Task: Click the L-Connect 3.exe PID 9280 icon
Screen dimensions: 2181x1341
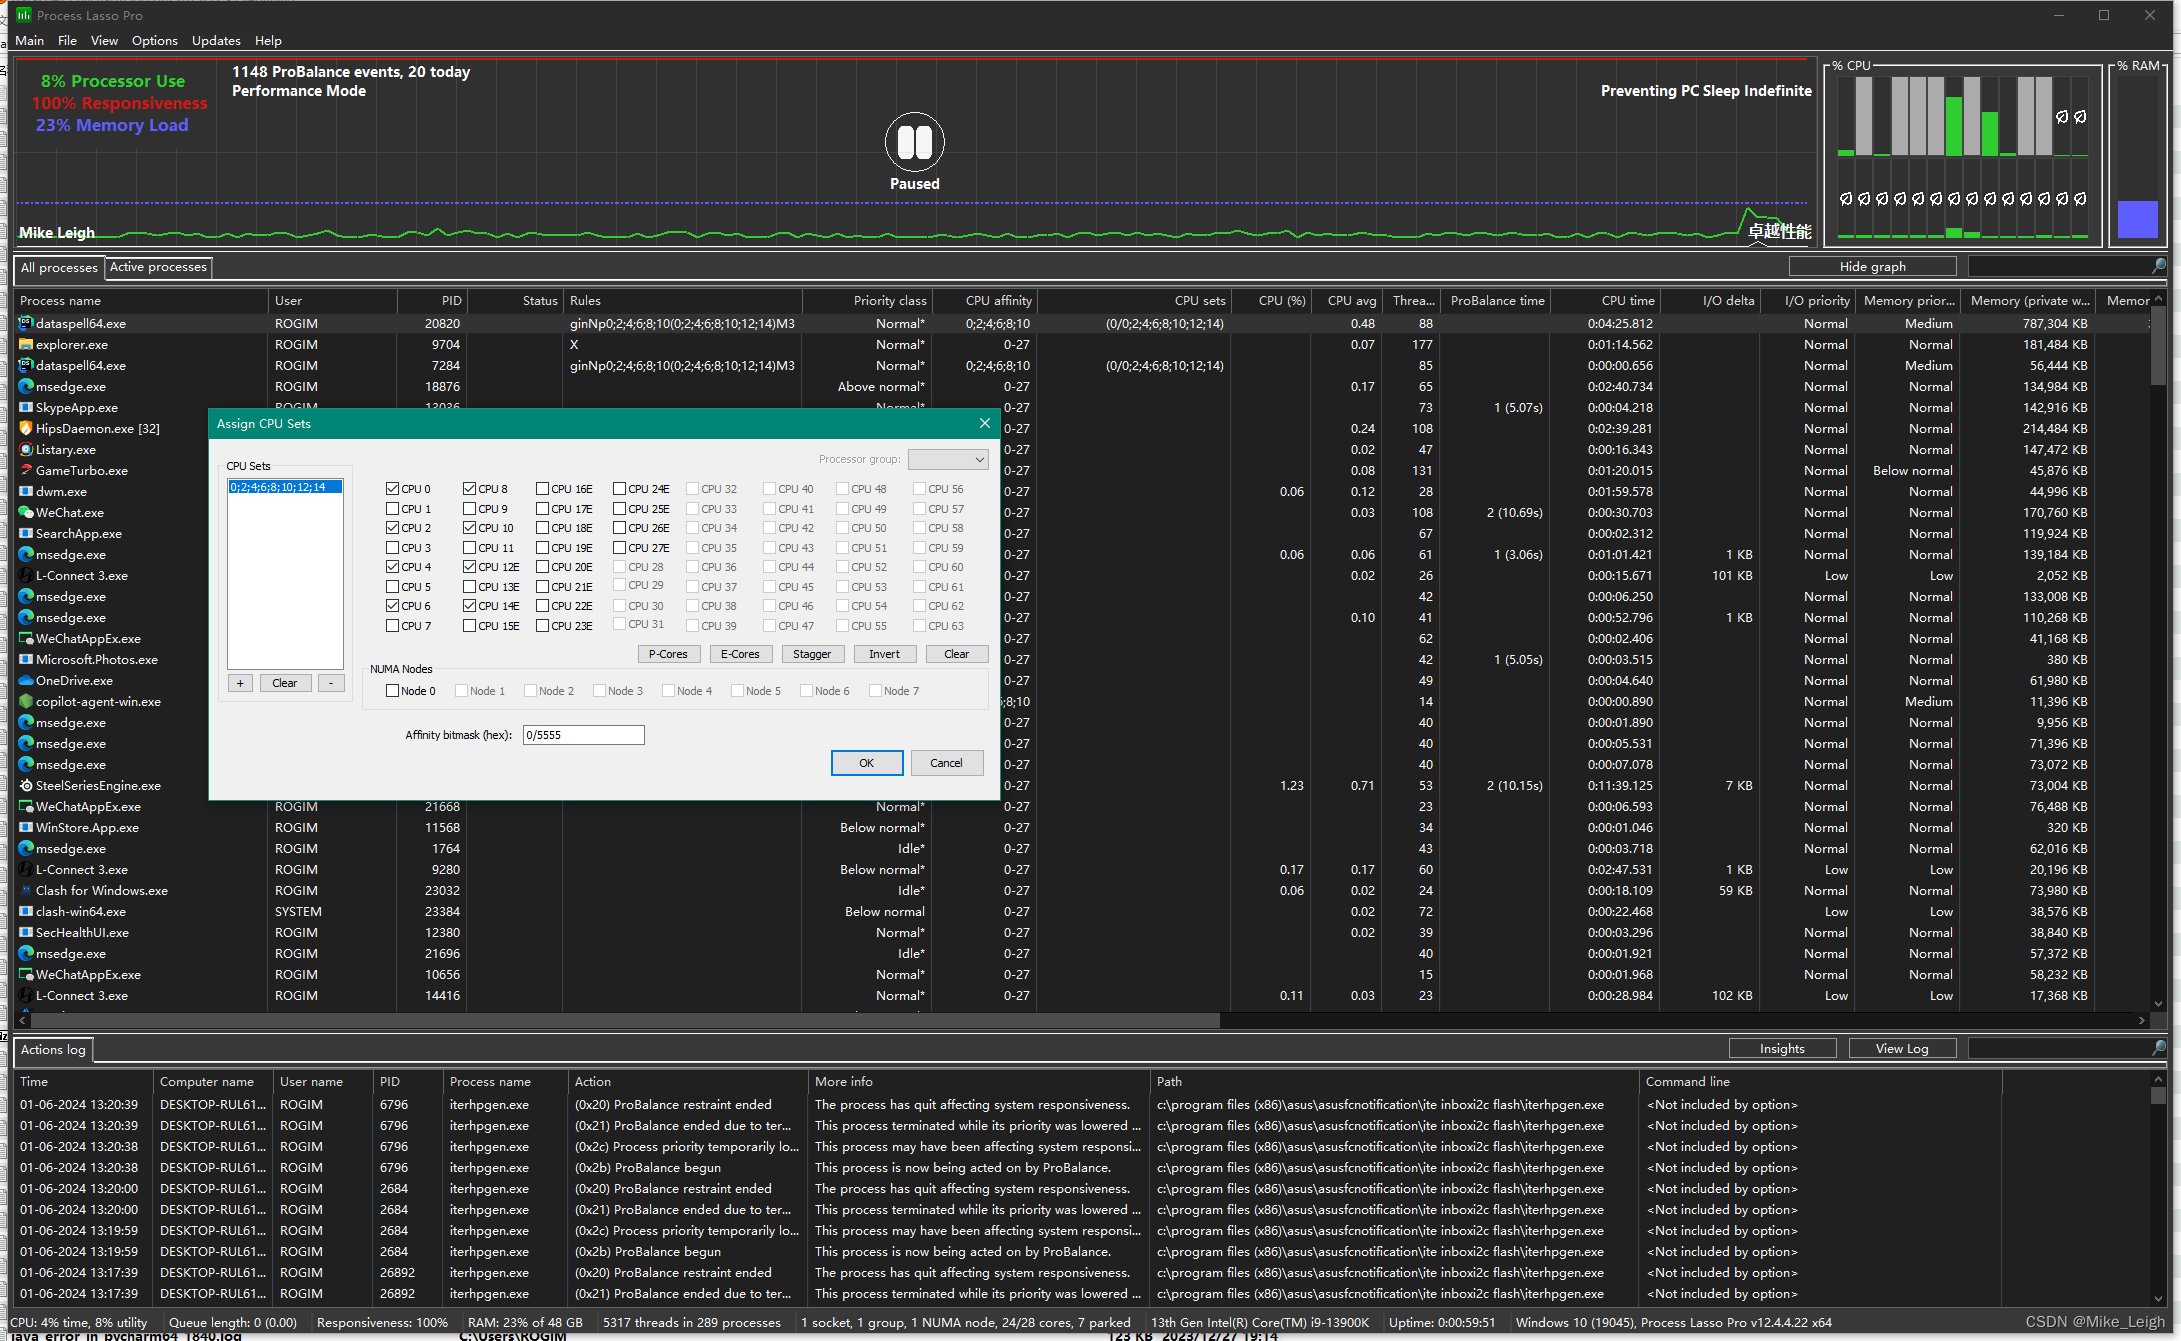Action: click(26, 869)
